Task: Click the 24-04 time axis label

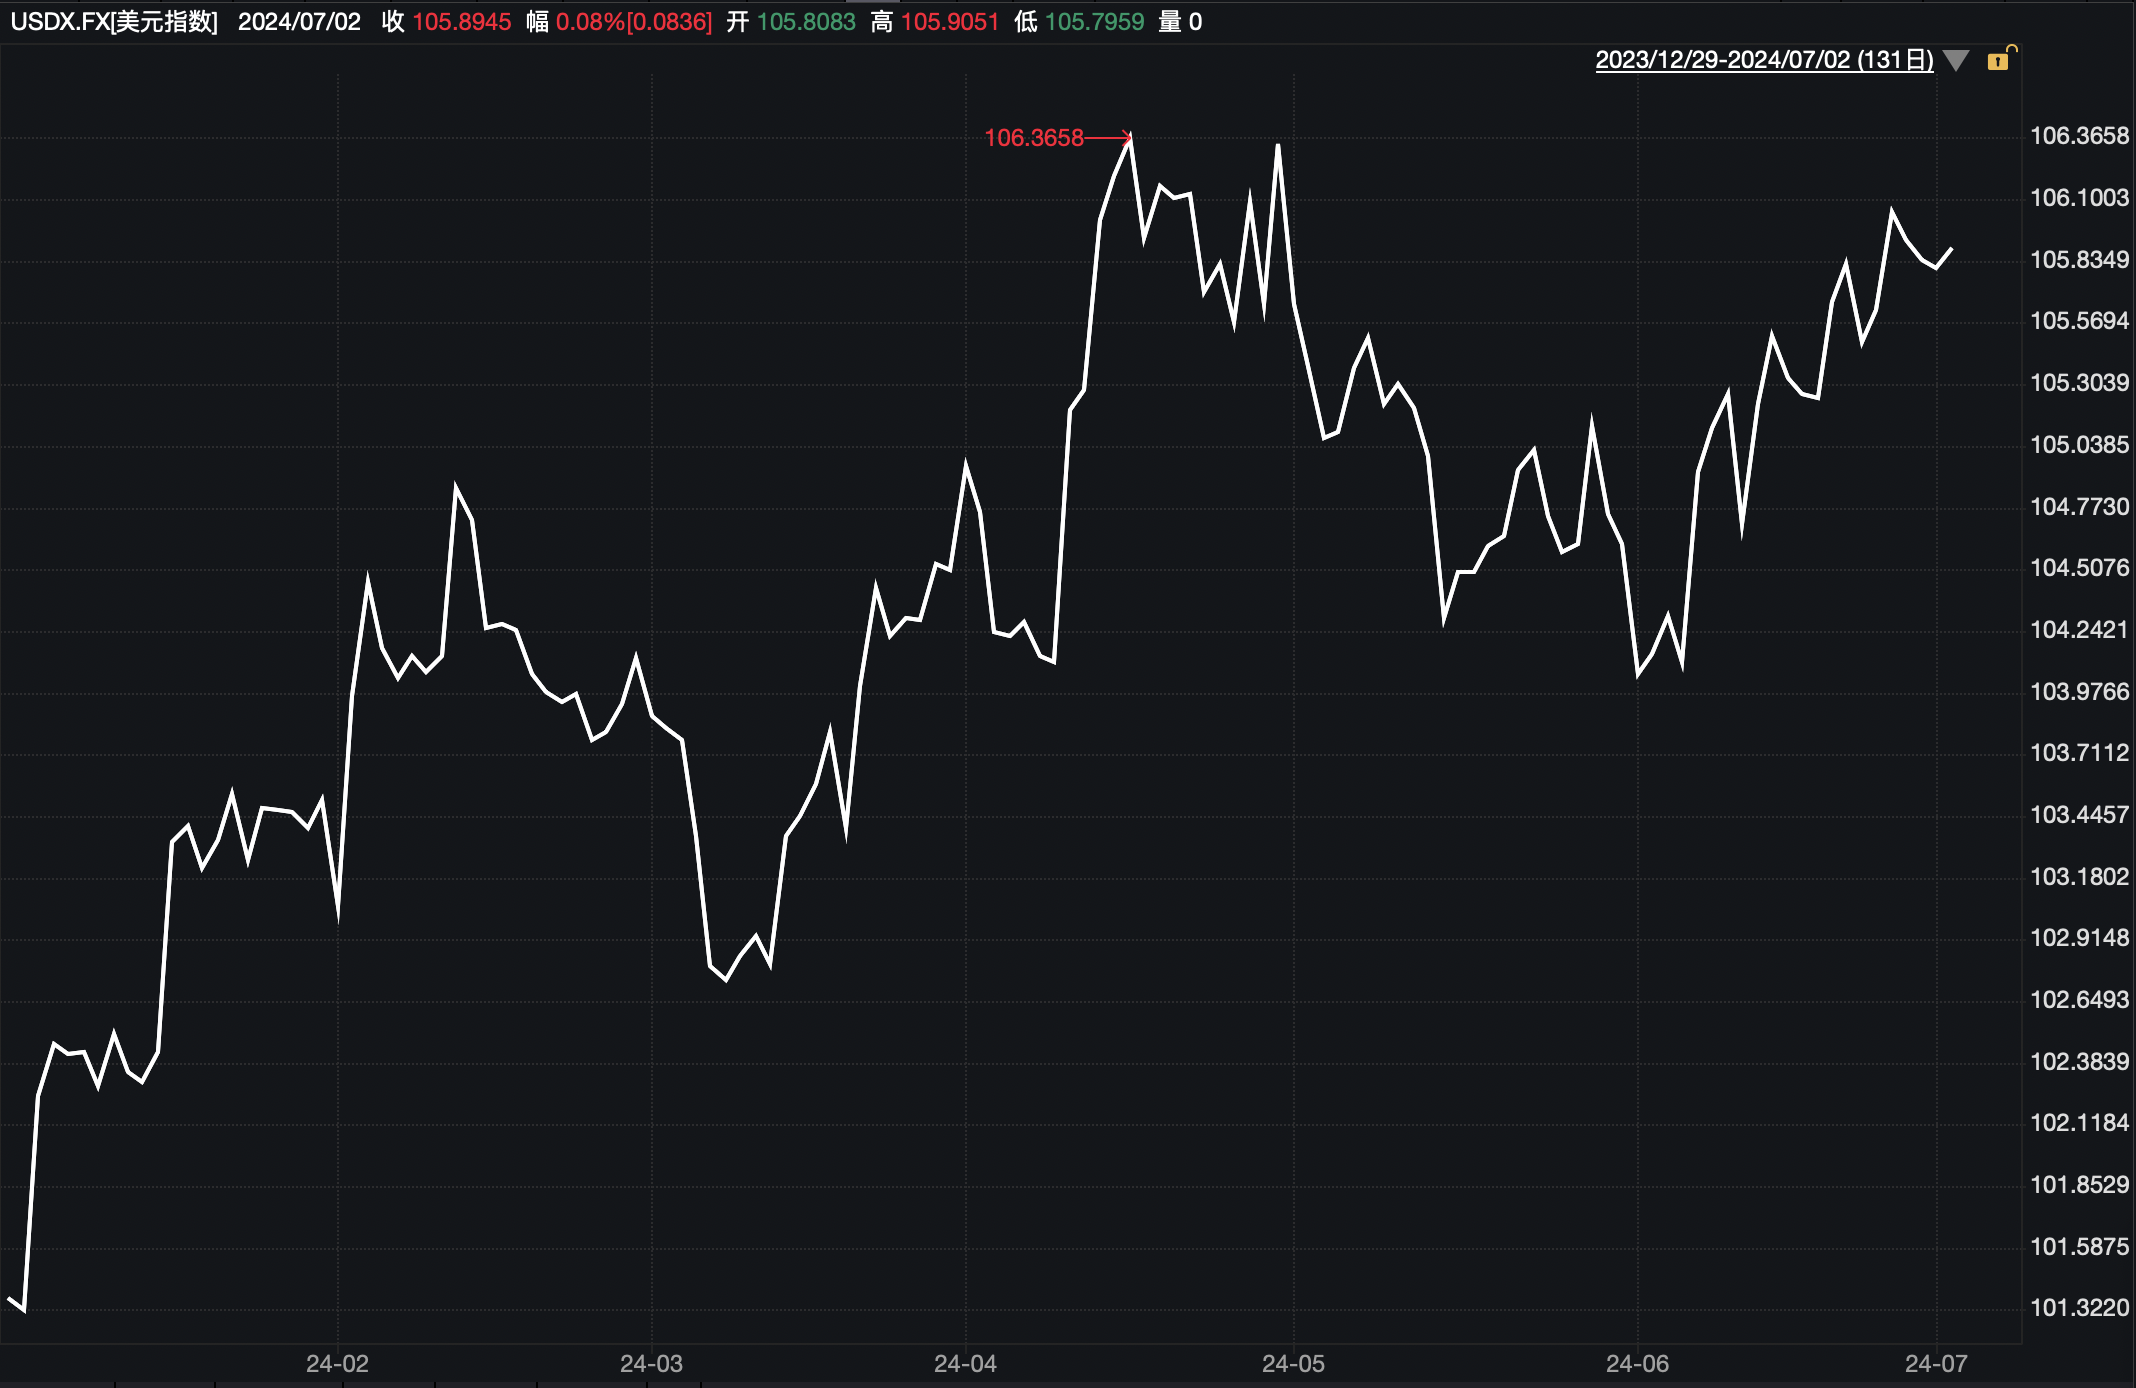Action: pos(965,1363)
